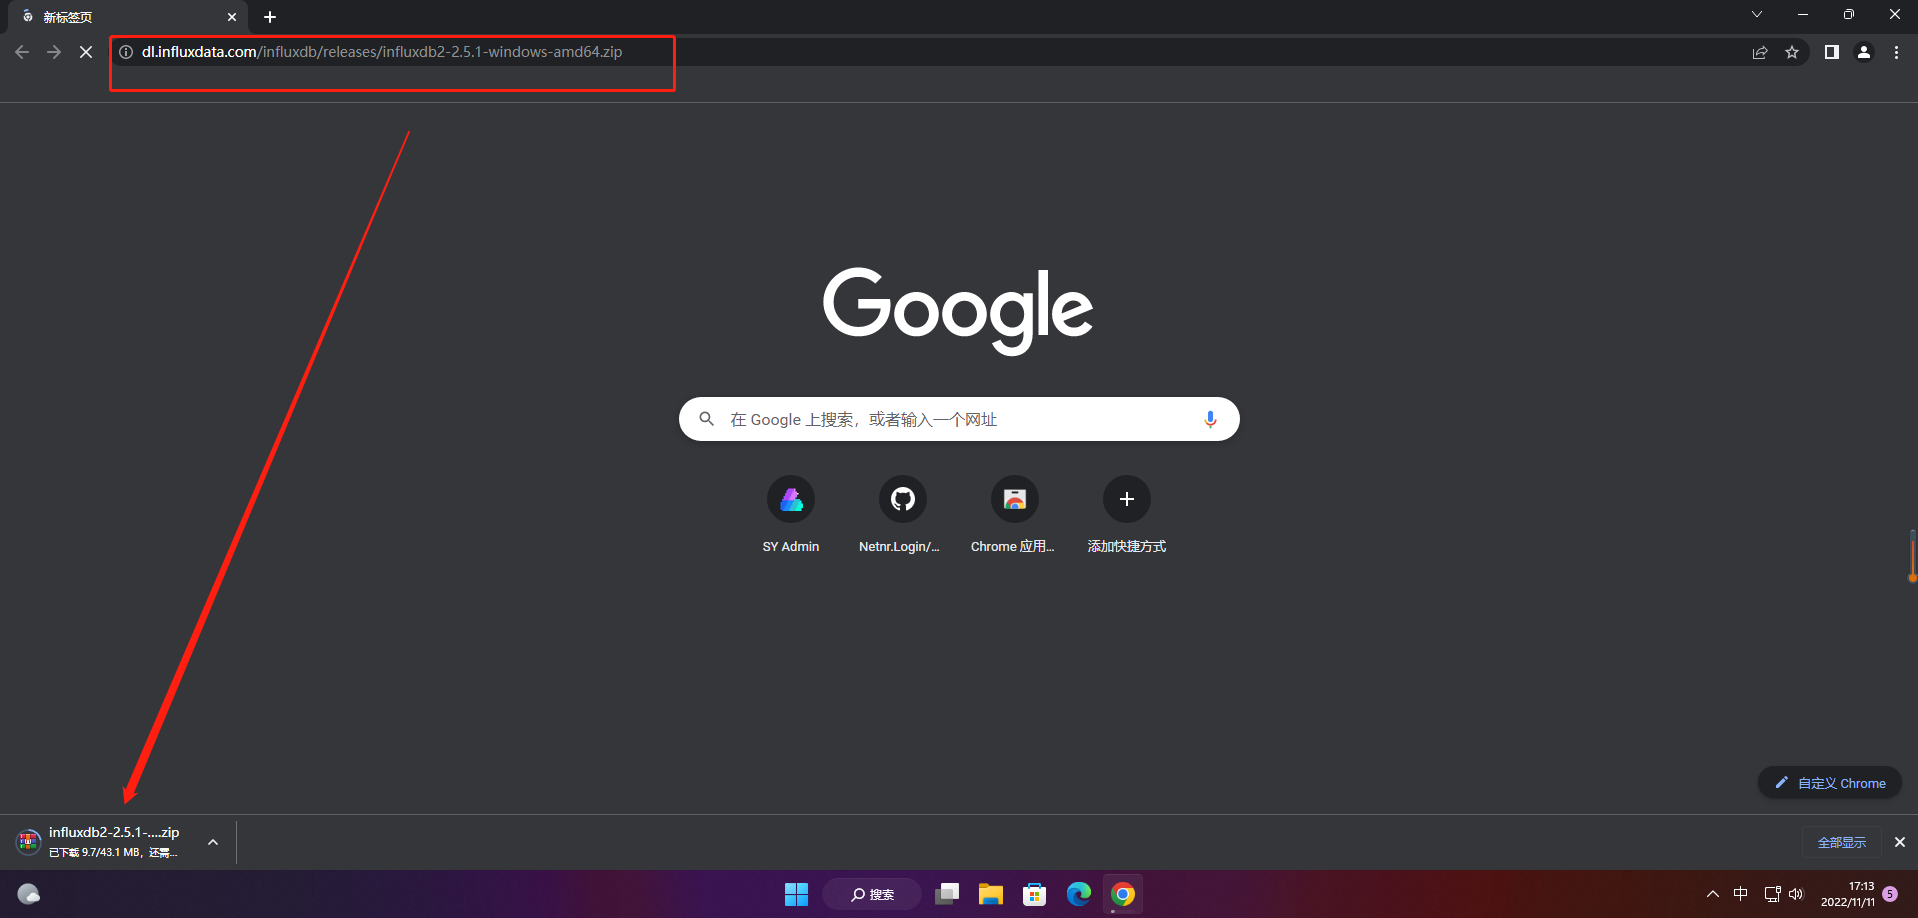Close the 新标签页 tab
This screenshot has height=918, width=1918.
[x=232, y=17]
